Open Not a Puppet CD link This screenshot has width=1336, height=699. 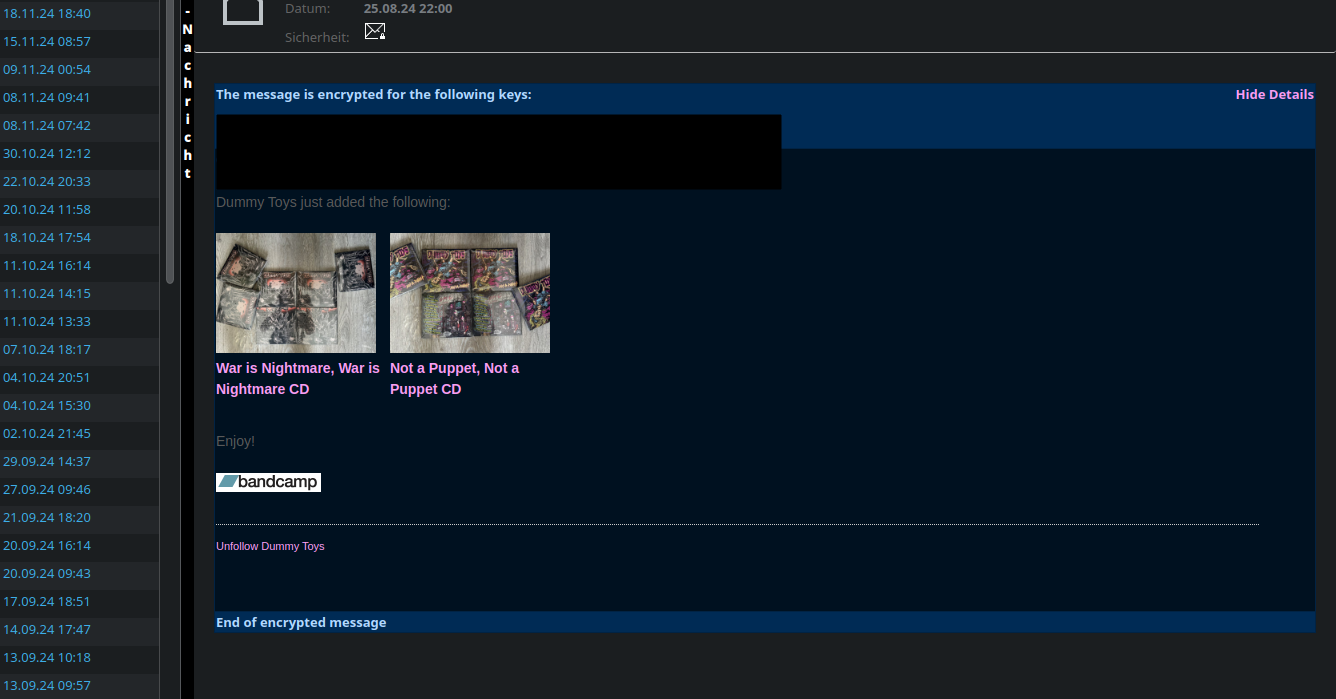[455, 378]
